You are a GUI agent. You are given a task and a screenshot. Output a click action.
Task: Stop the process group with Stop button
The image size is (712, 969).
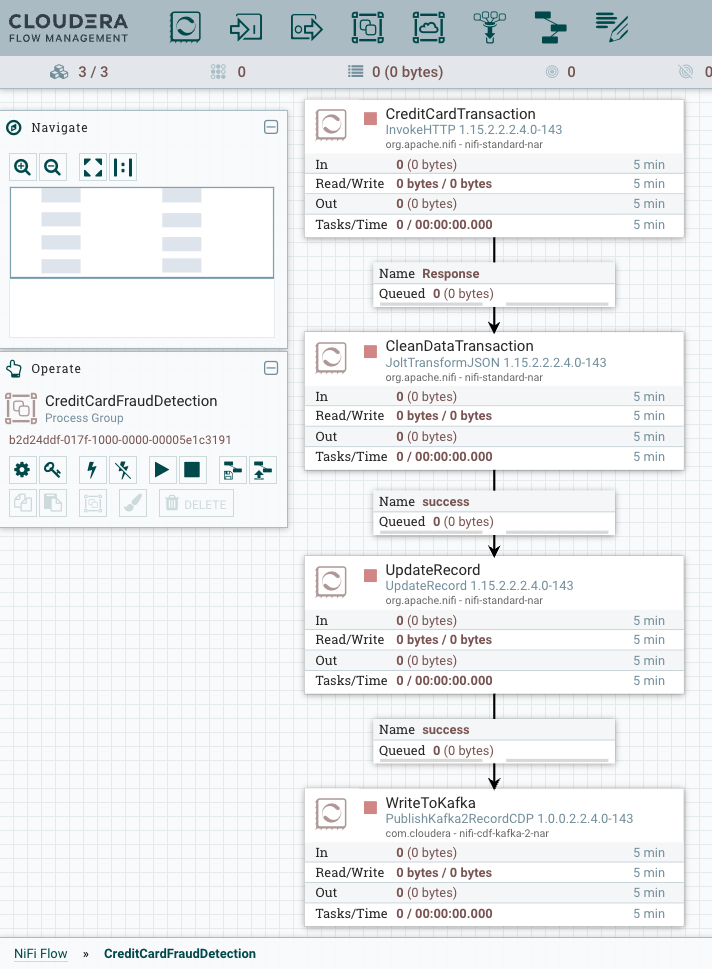coord(192,470)
